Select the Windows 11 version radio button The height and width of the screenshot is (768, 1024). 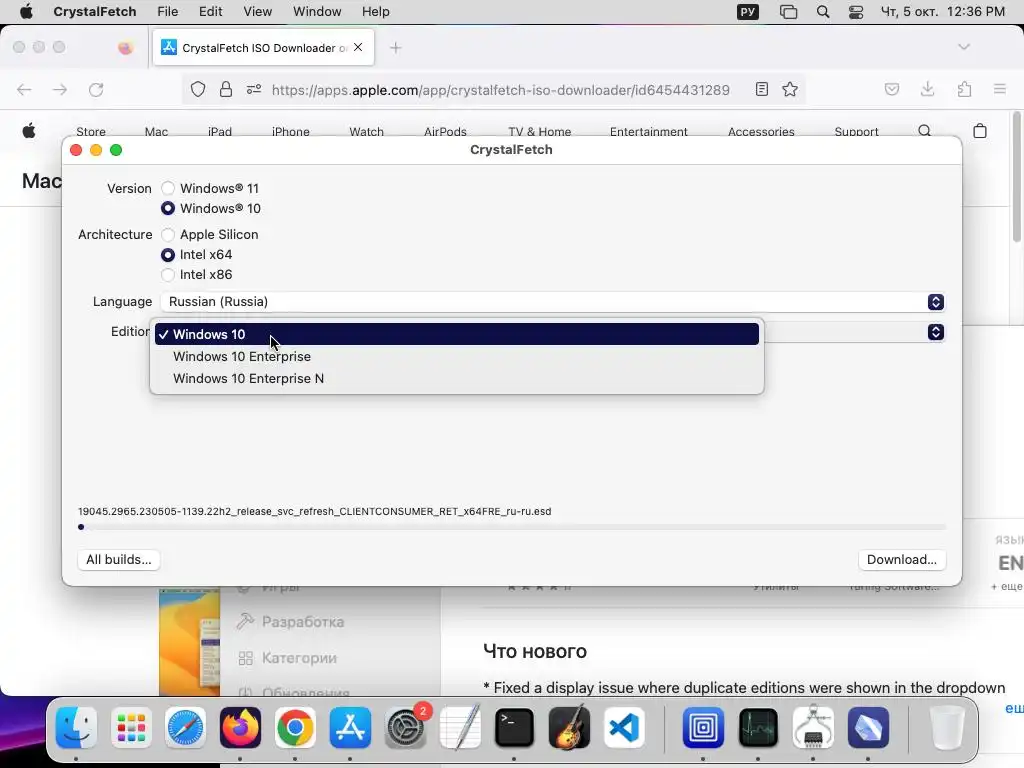168,188
